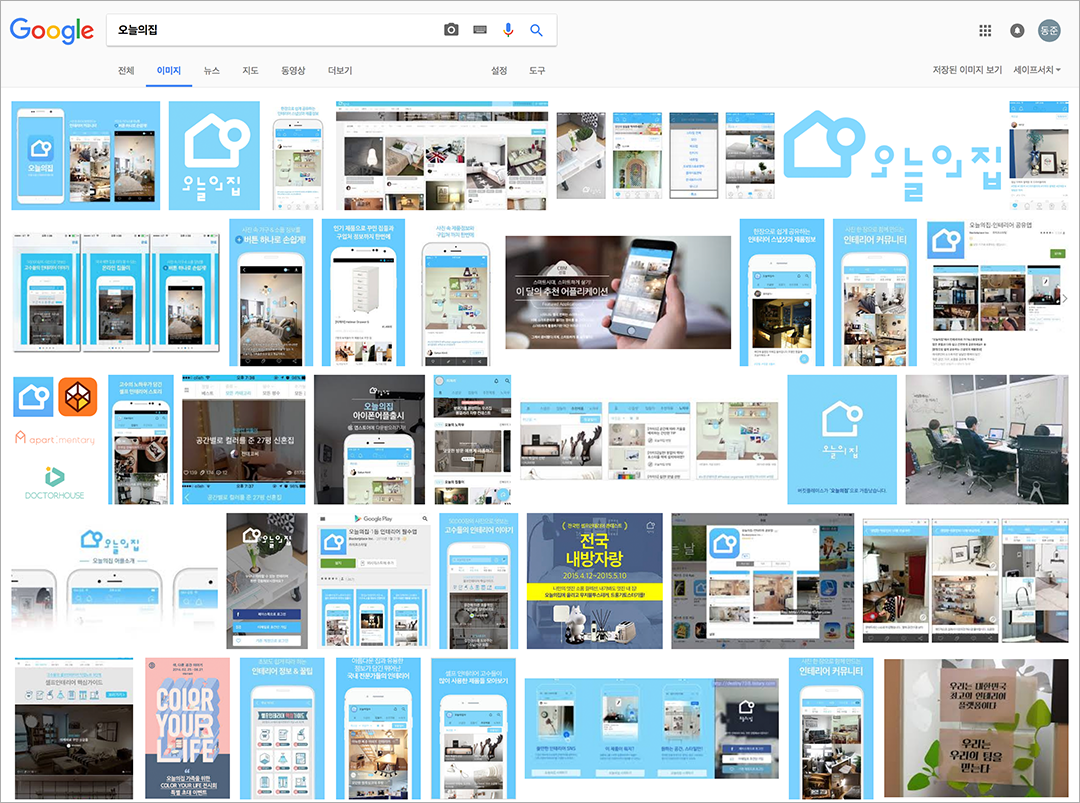Open the 인테리어 정보 & 꿀팁 image
Image resolution: width=1080 pixels, height=803 pixels.
282,728
